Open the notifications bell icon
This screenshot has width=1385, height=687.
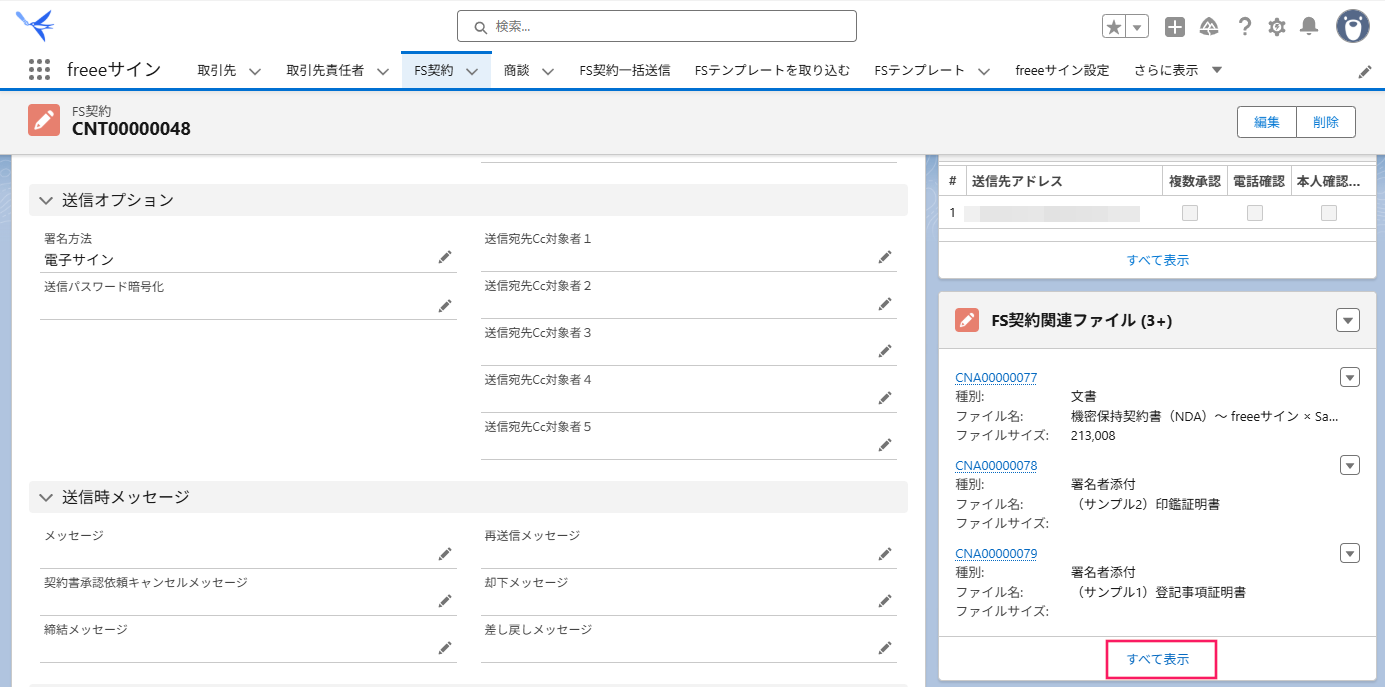coord(1309,27)
